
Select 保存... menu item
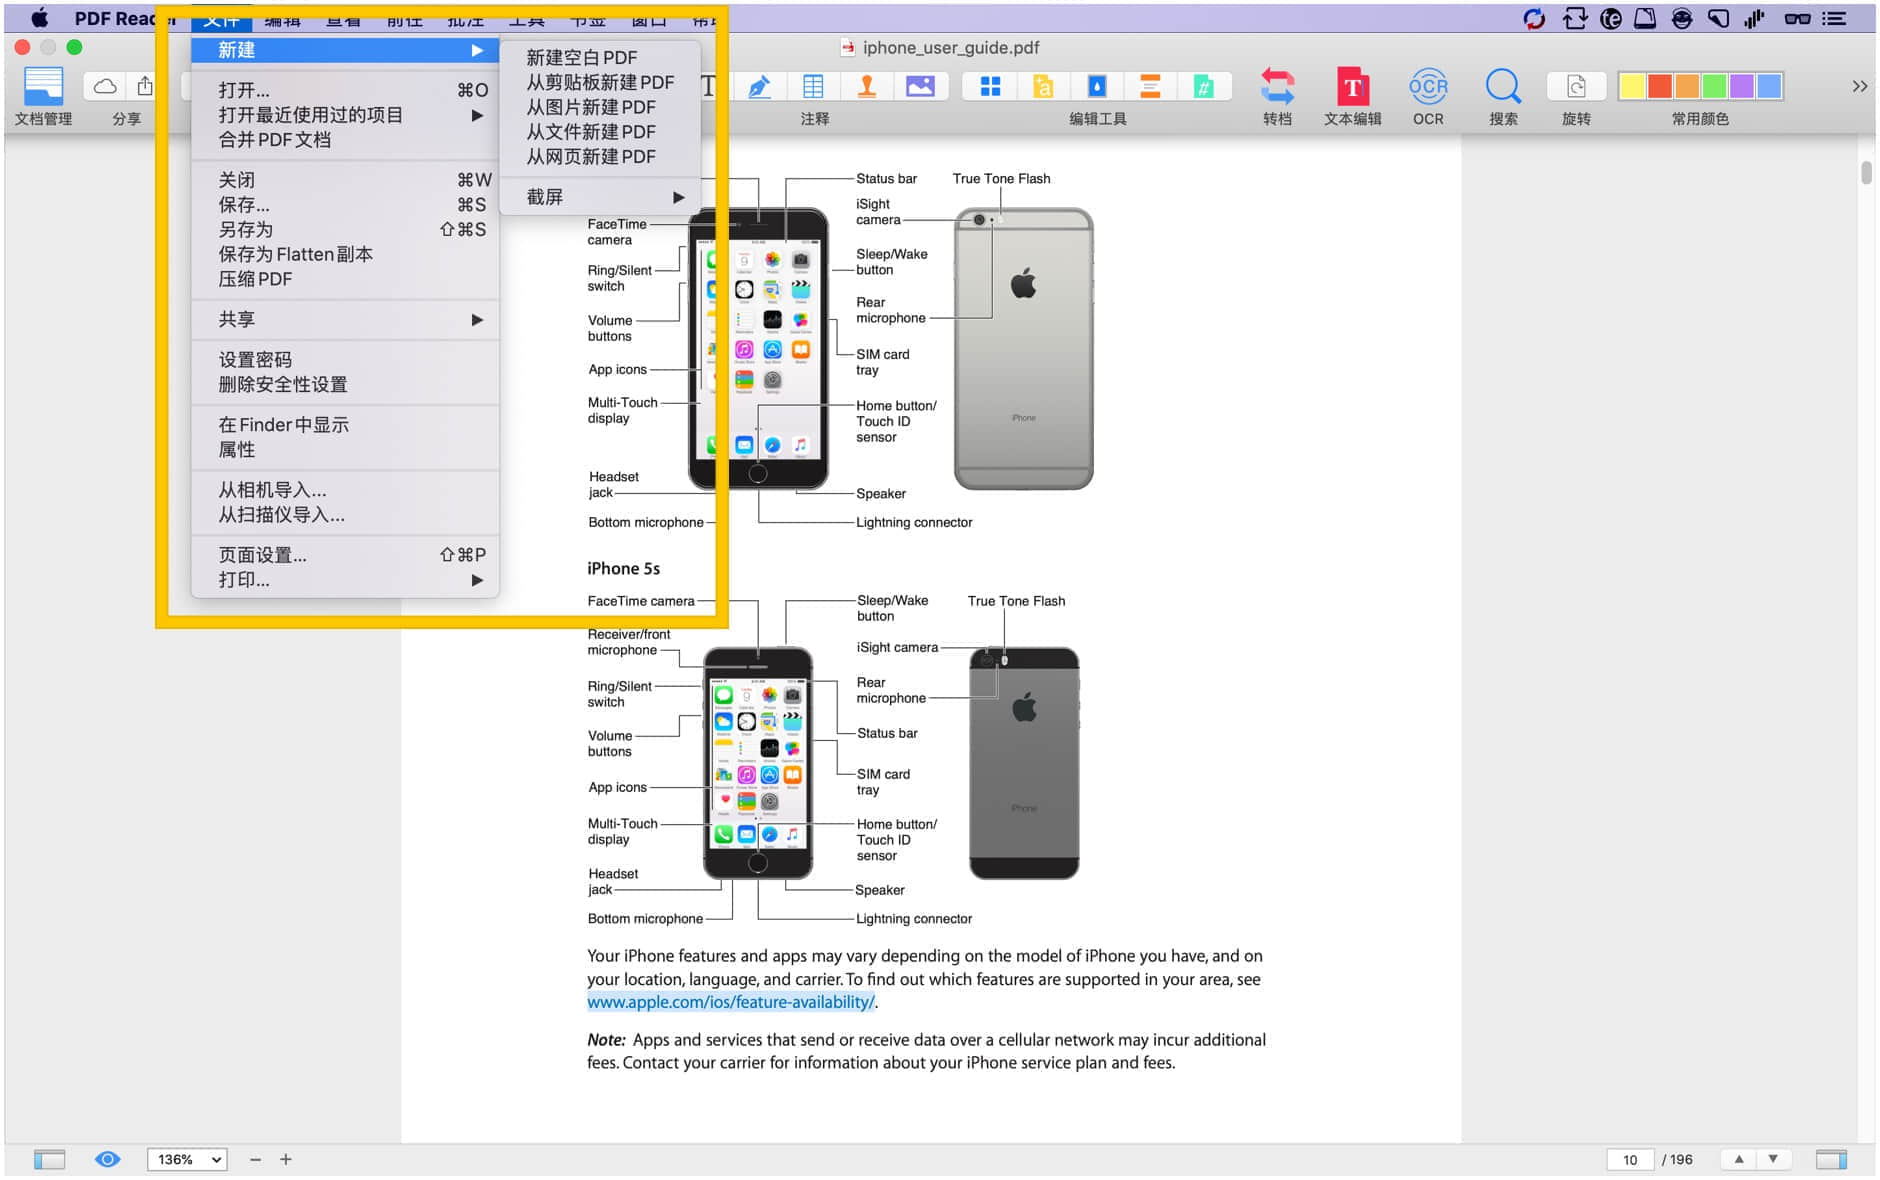click(344, 205)
